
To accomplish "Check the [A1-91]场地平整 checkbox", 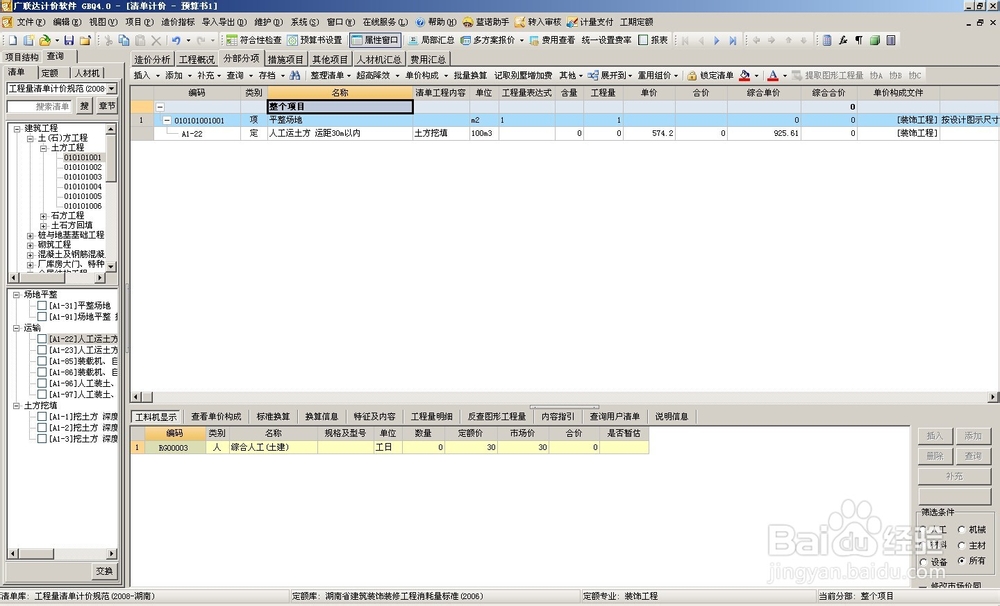I will point(42,316).
